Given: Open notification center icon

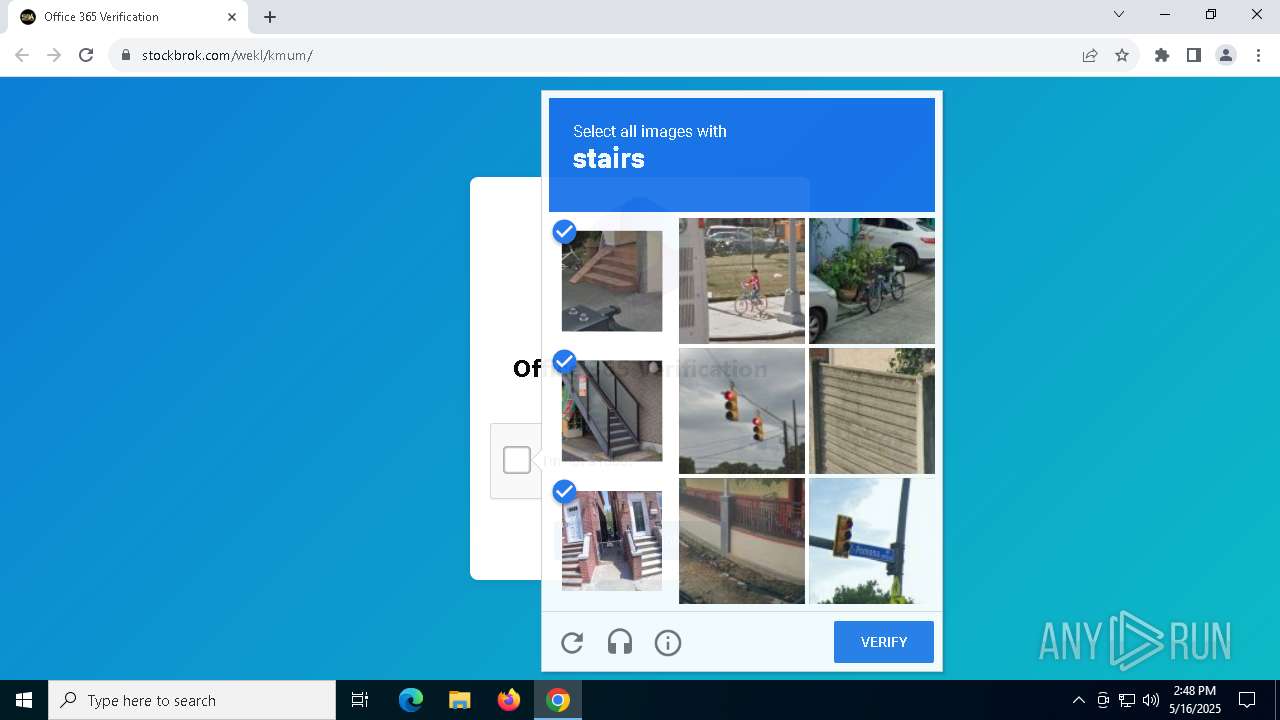Looking at the screenshot, I should (1247, 700).
